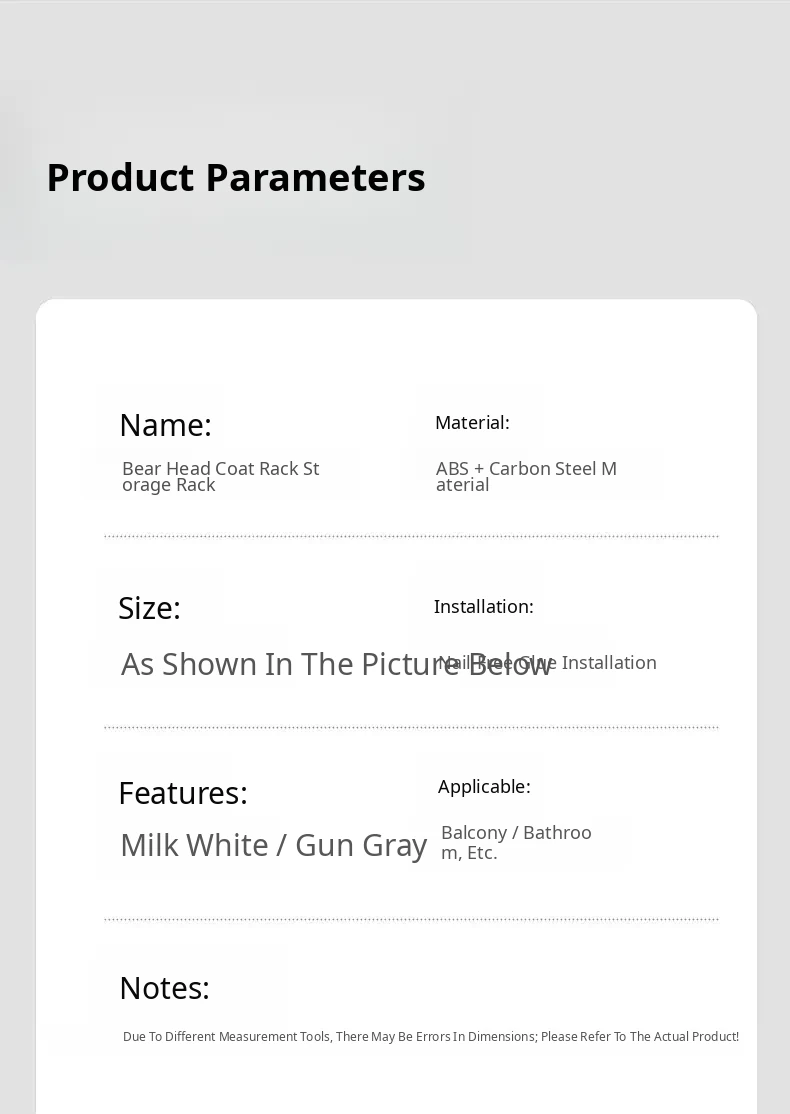790x1114 pixels.
Task: Select the 'Size:' label
Action: tap(149, 608)
